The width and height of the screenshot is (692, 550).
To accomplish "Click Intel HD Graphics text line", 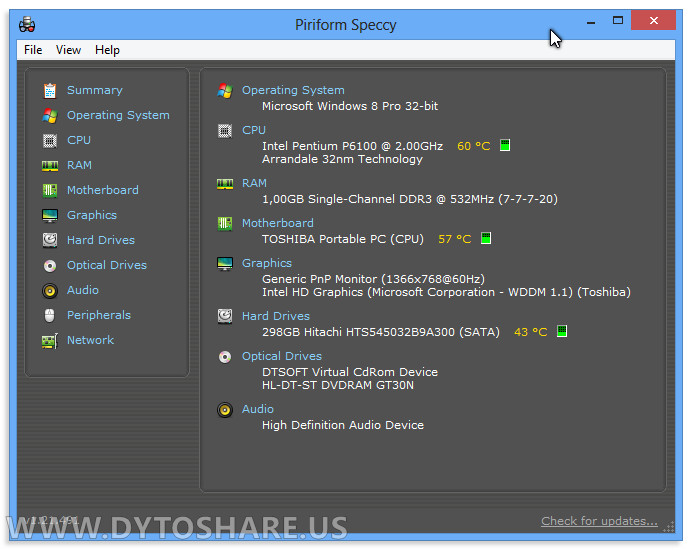I will 447,292.
